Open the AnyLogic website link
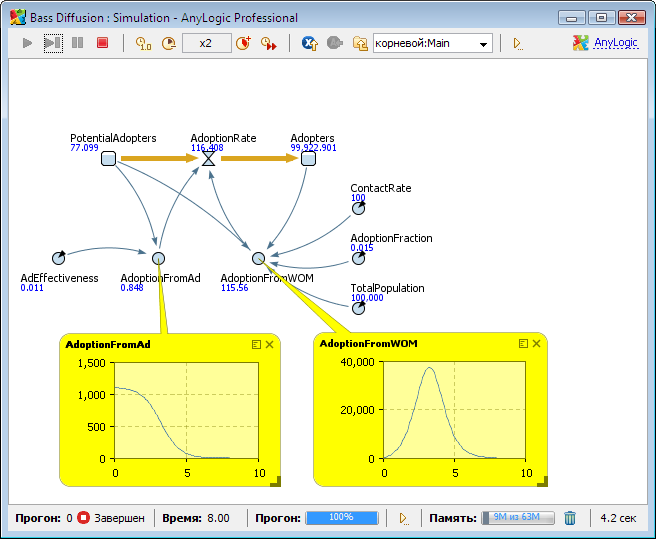 (616, 43)
